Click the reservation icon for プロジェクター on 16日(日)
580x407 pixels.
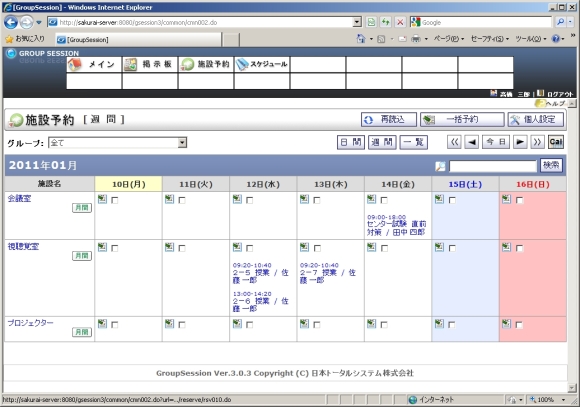point(506,324)
